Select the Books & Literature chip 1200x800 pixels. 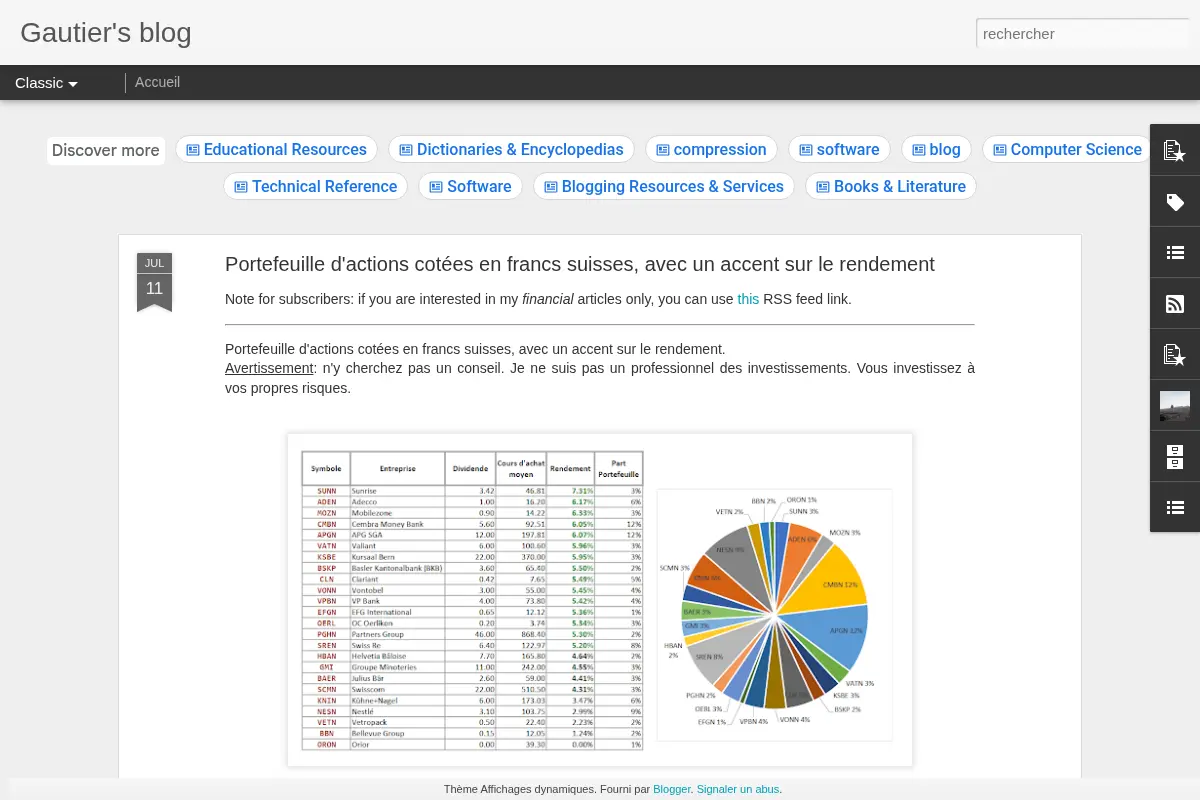(x=891, y=187)
